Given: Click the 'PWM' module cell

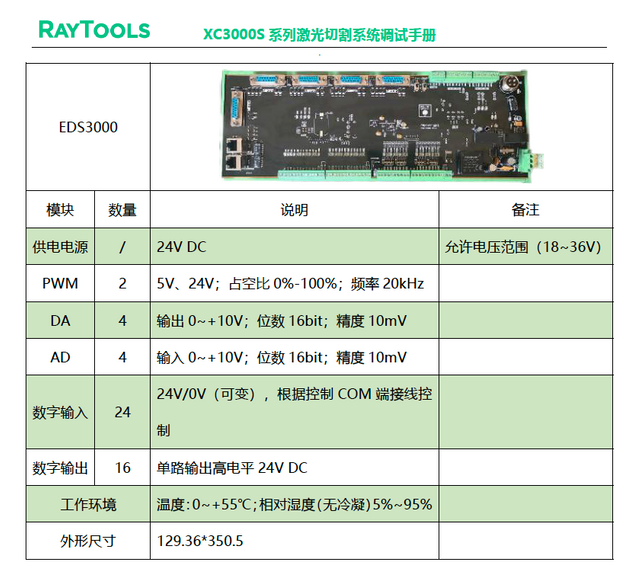Looking at the screenshot, I should (x=60, y=284).
